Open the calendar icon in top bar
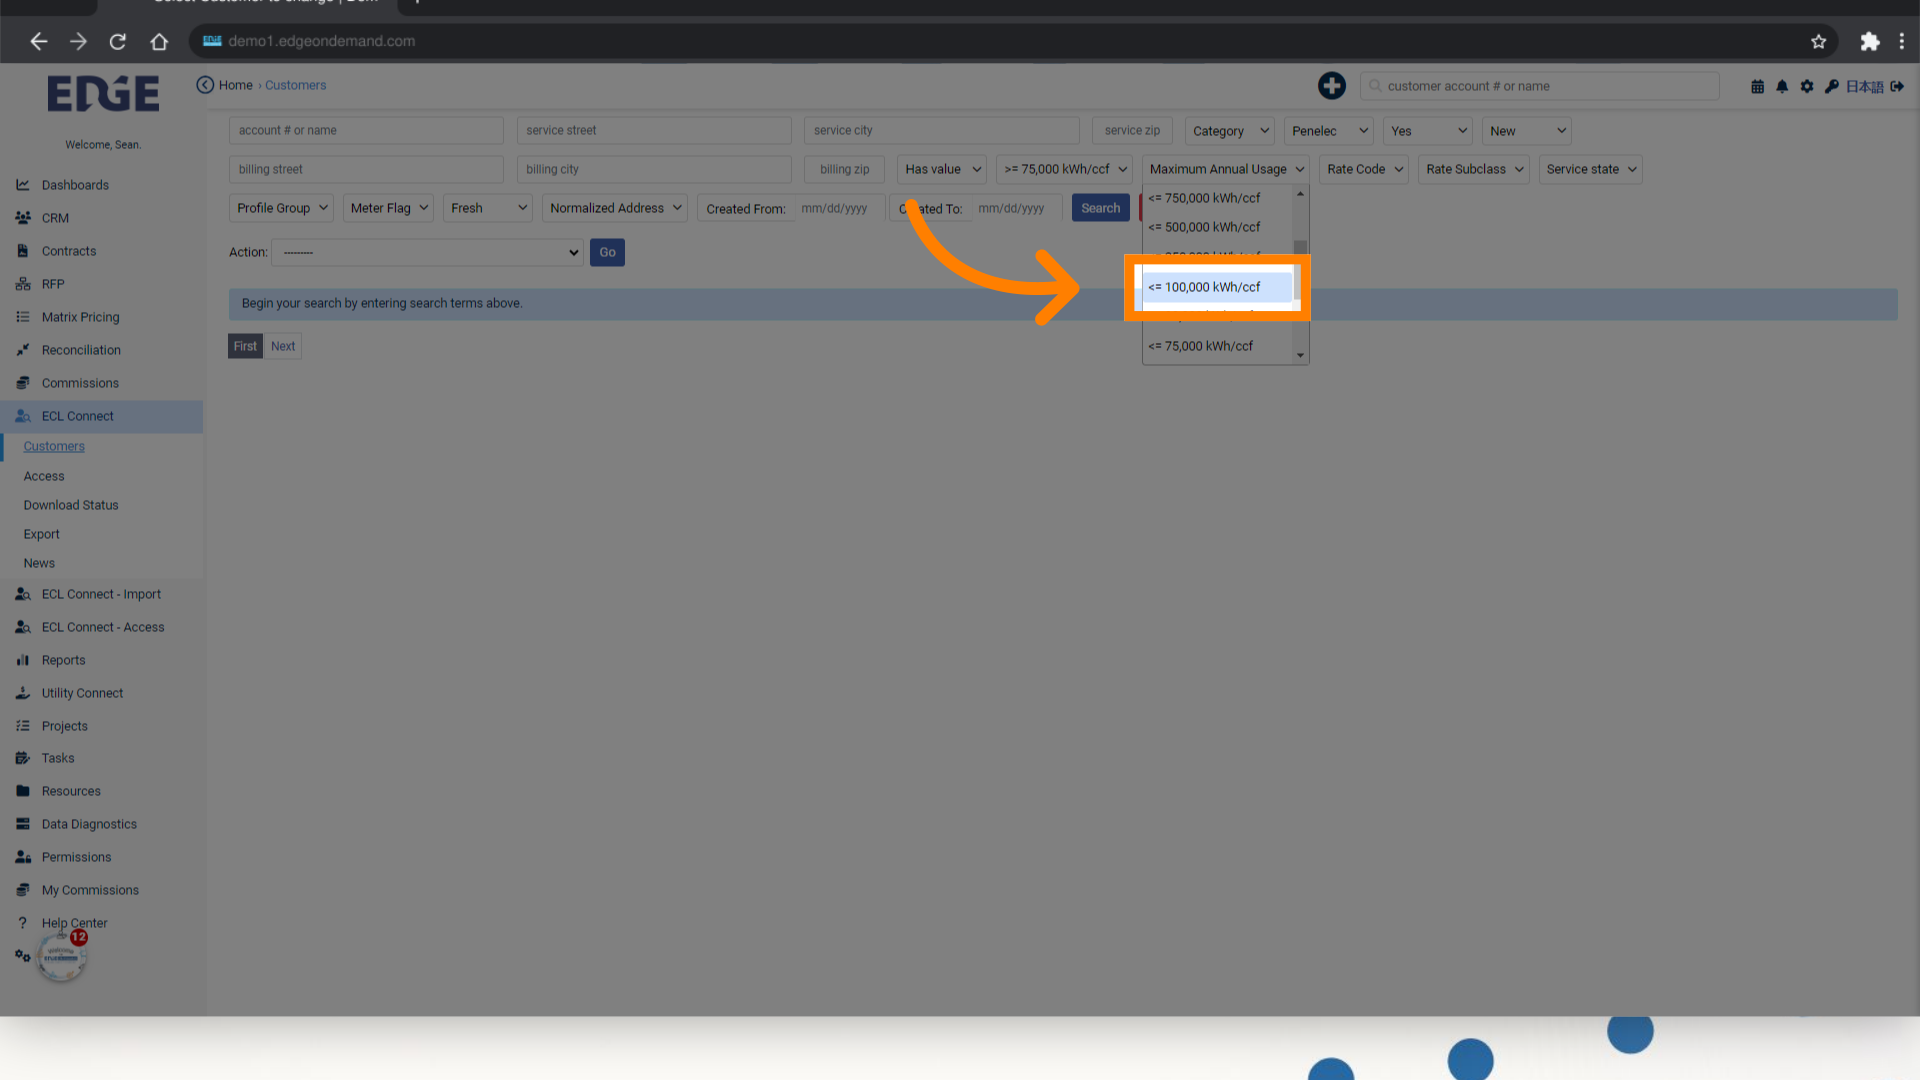 (1757, 87)
